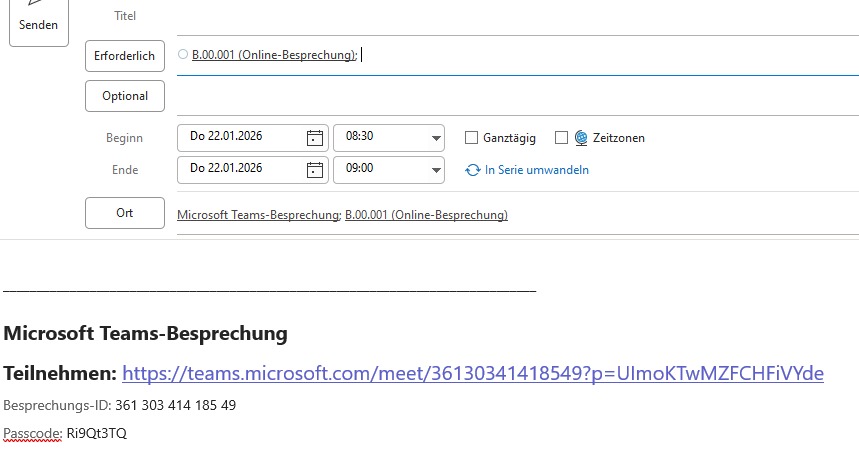Image resolution: width=859 pixels, height=469 pixels.
Task: Expand the 08:30 start time dropdown
Action: tap(435, 138)
